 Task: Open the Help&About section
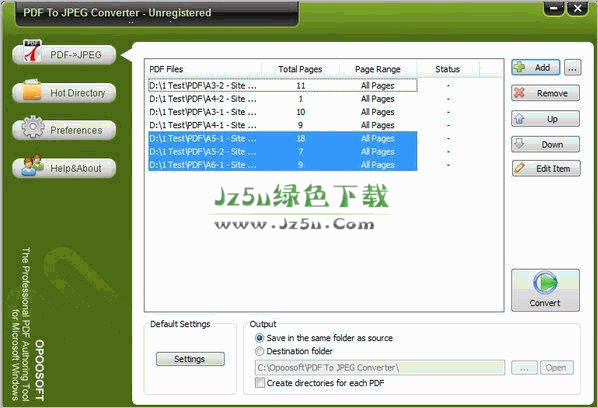pos(64,168)
